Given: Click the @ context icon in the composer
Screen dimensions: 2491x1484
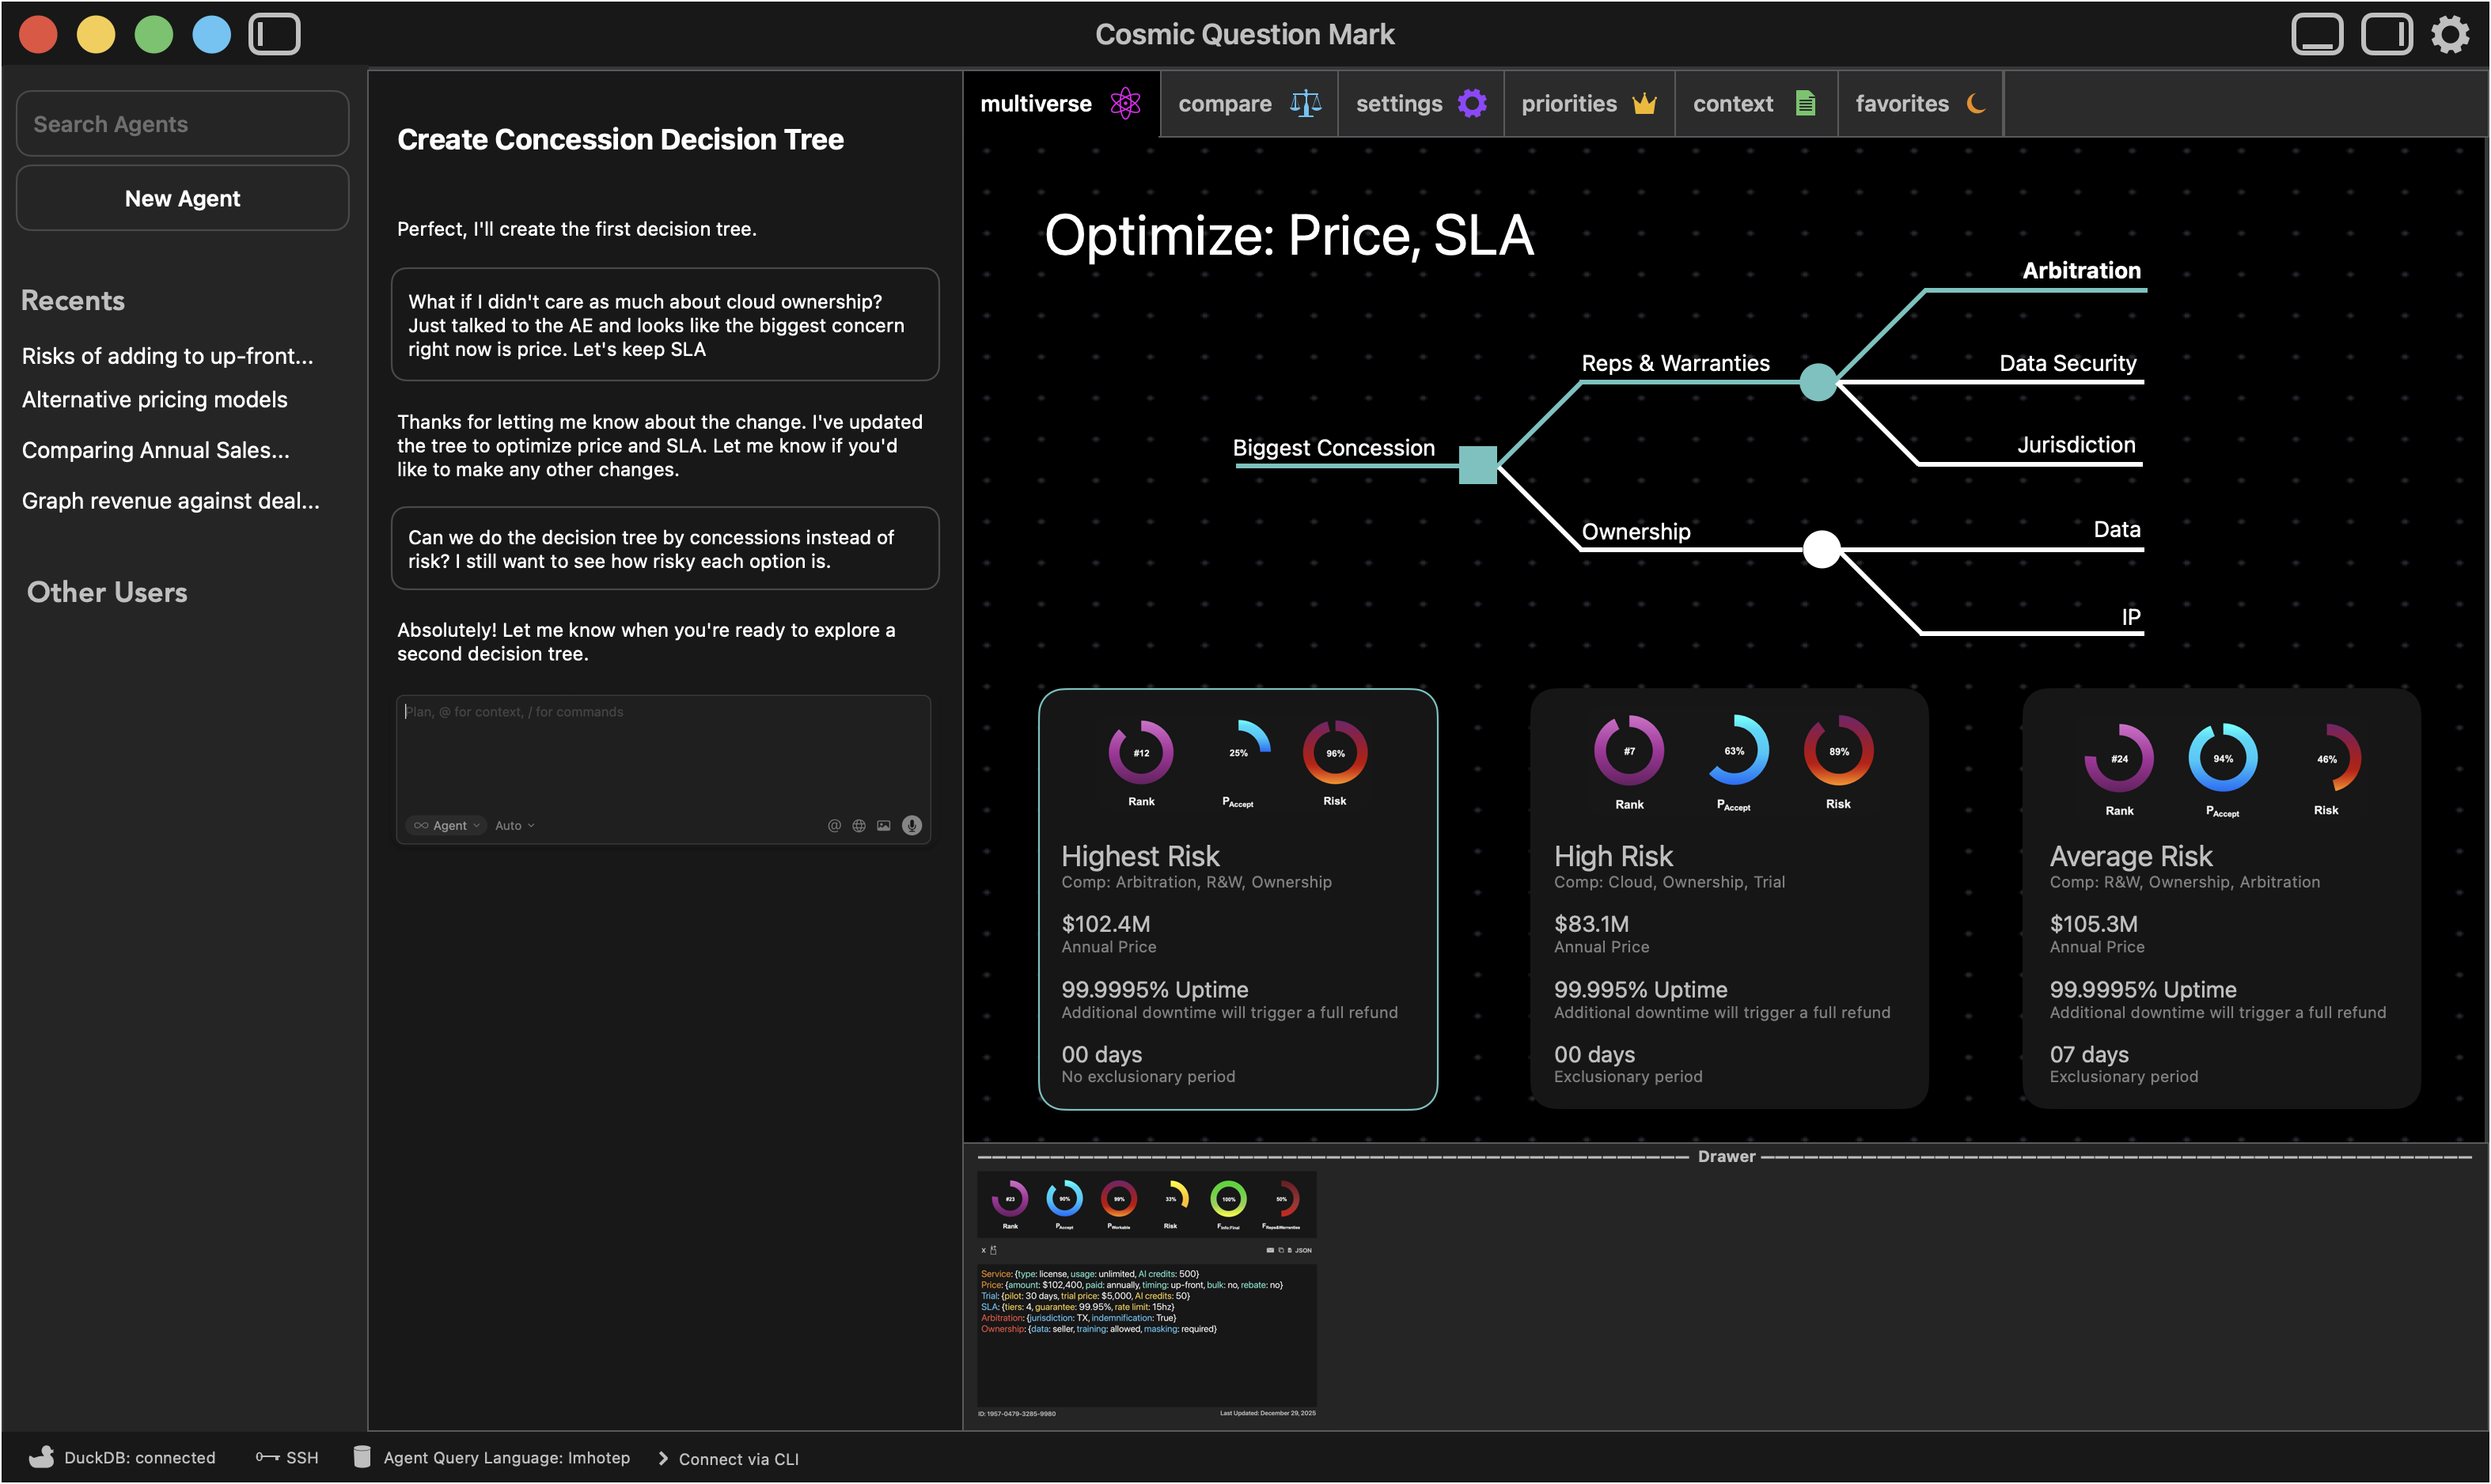Looking at the screenshot, I should coord(835,825).
